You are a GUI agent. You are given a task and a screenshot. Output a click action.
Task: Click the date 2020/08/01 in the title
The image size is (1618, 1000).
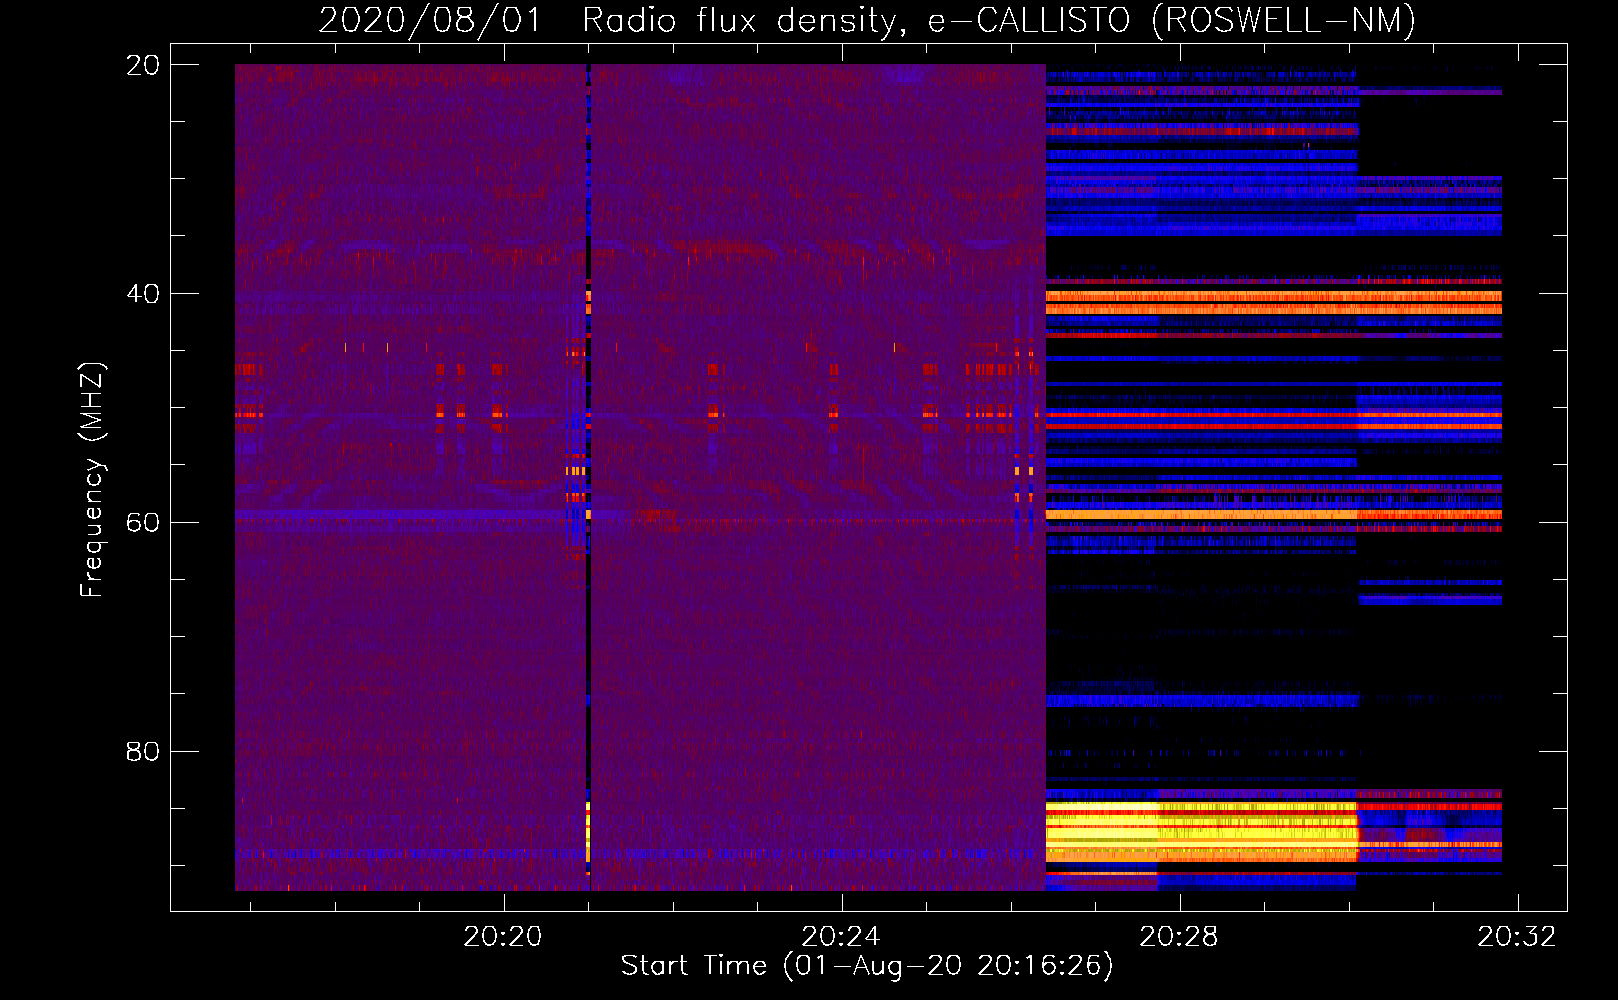coord(430,20)
